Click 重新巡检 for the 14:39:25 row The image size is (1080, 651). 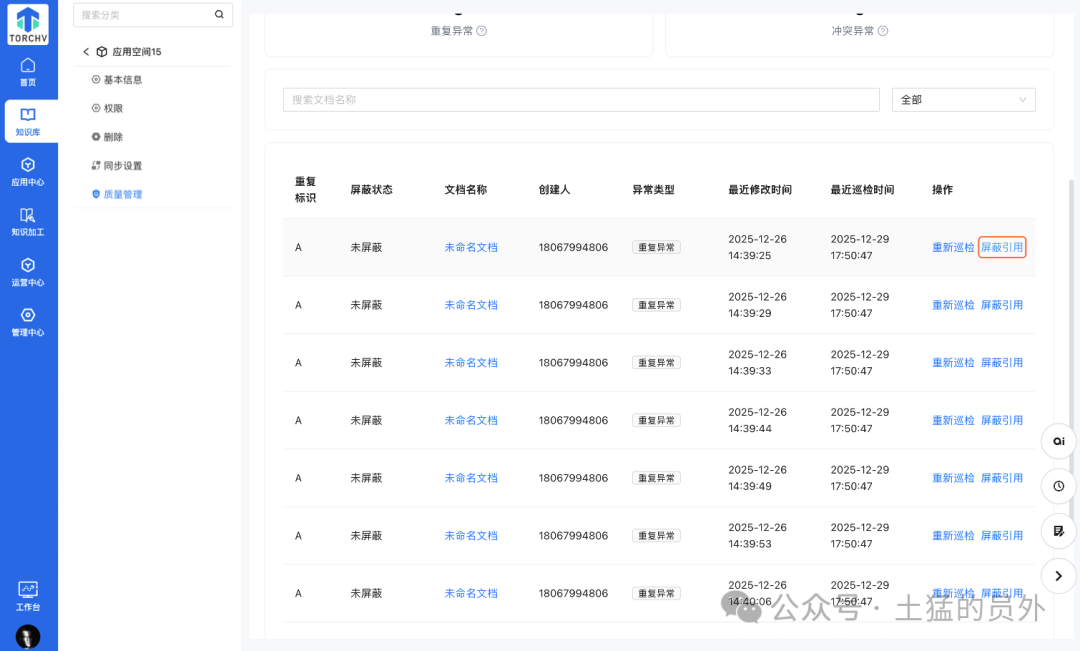coord(953,247)
